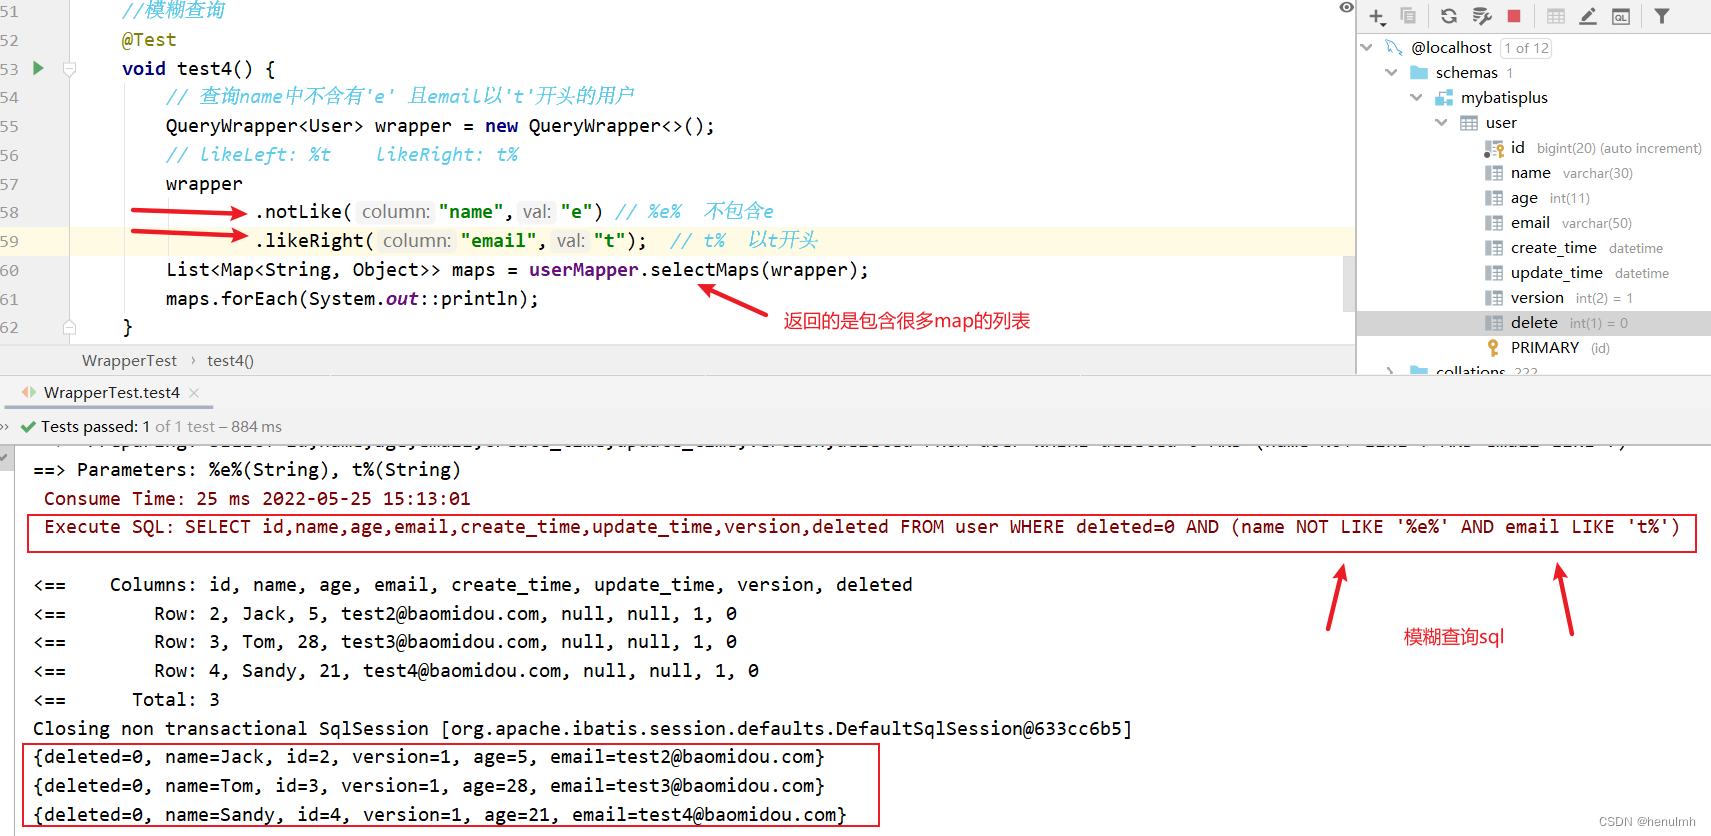Select the create_time datetime column row
This screenshot has width=1711, height=836.
1533,248
